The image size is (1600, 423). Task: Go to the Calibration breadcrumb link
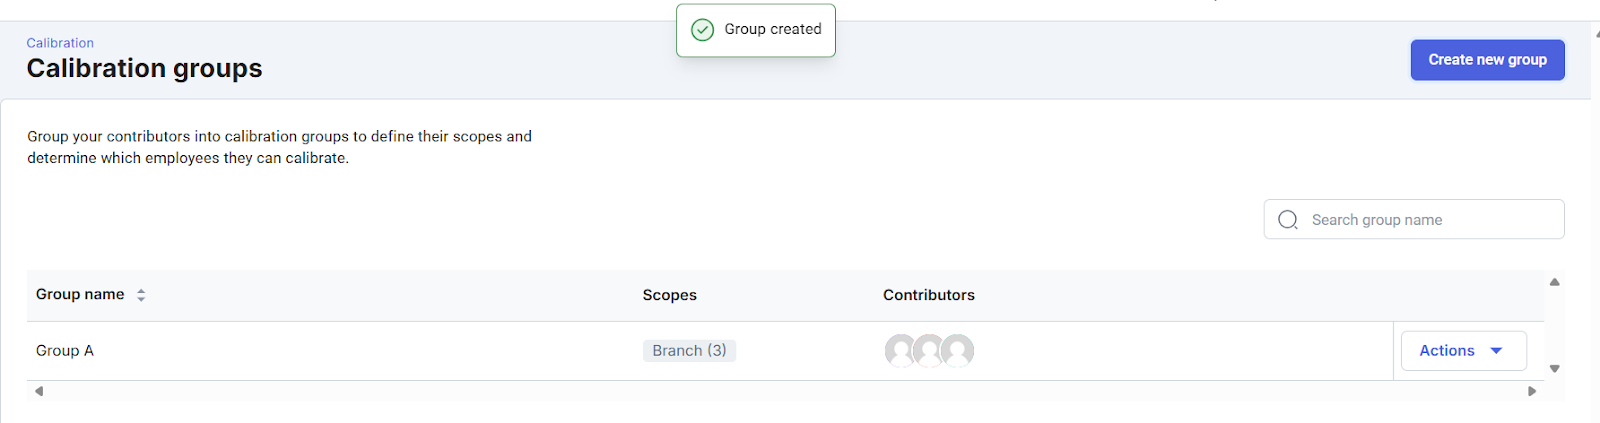60,43
